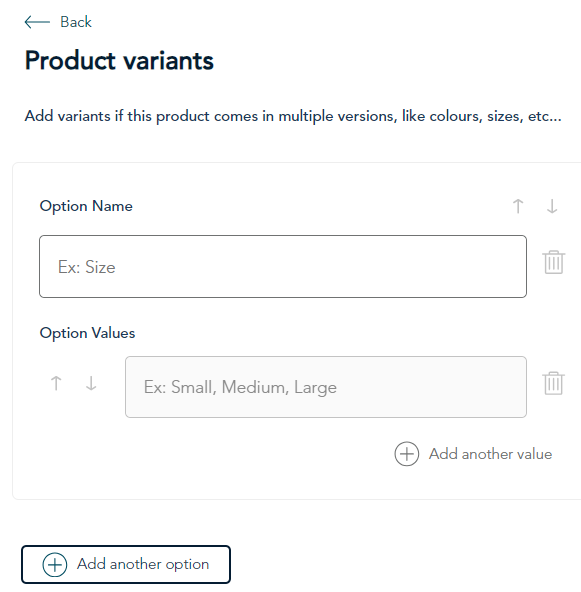Click the Option Values field label
This screenshot has width=581, height=592.
tap(87, 333)
